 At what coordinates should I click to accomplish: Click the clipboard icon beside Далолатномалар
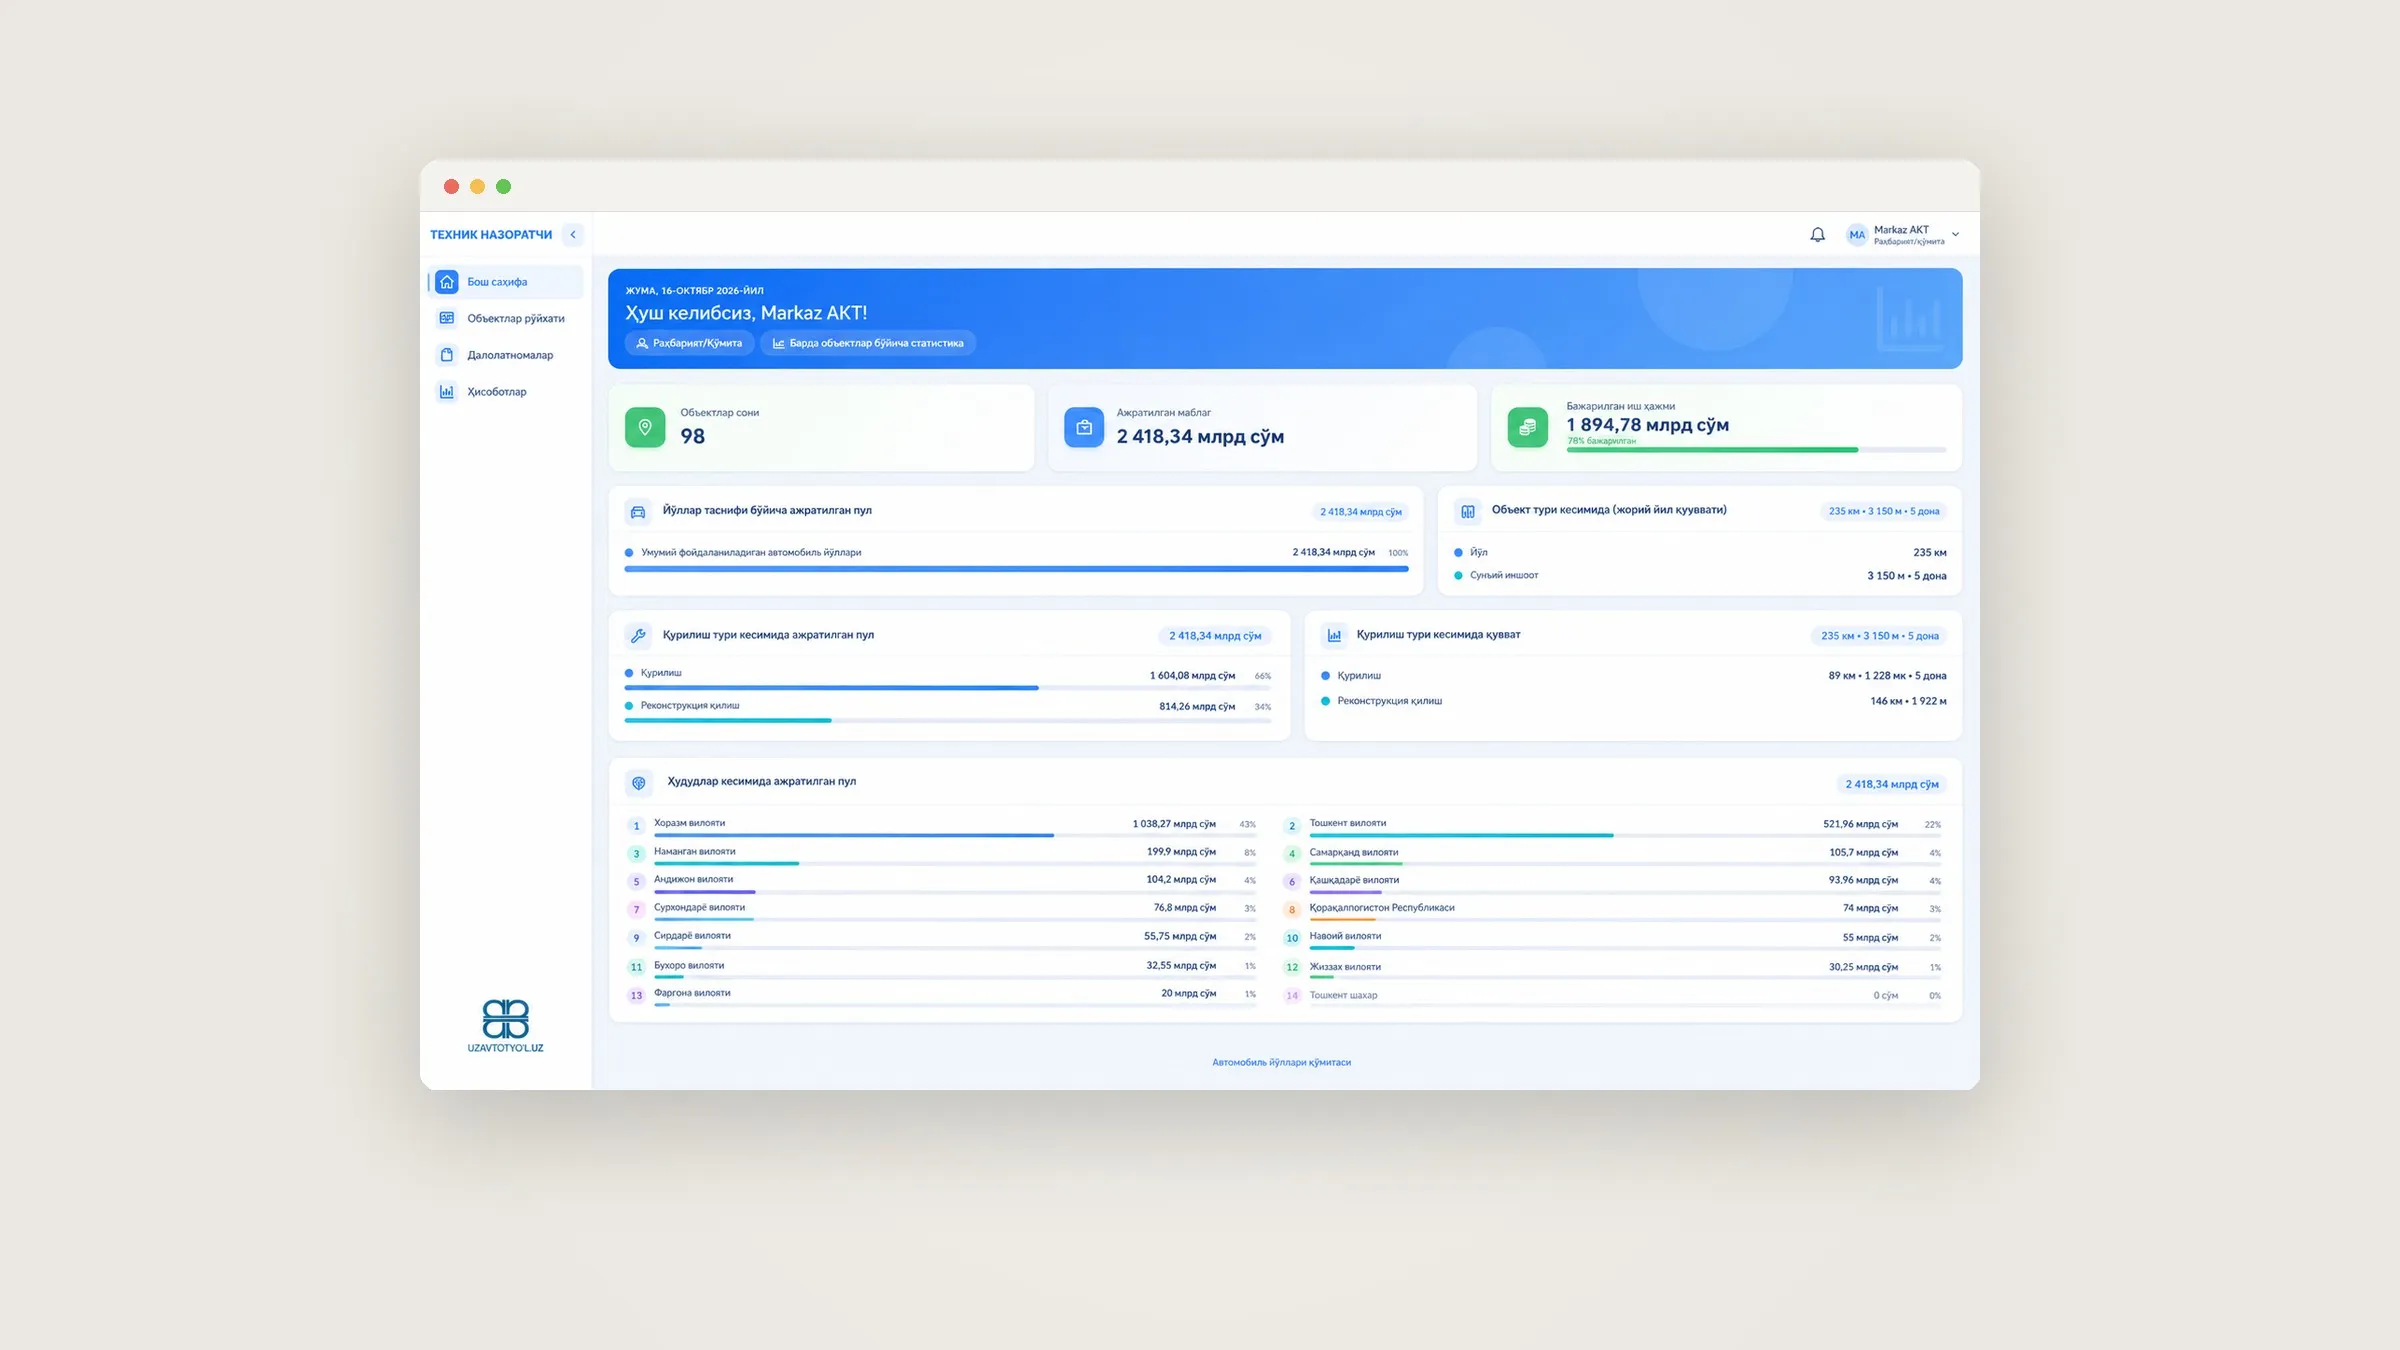click(447, 355)
